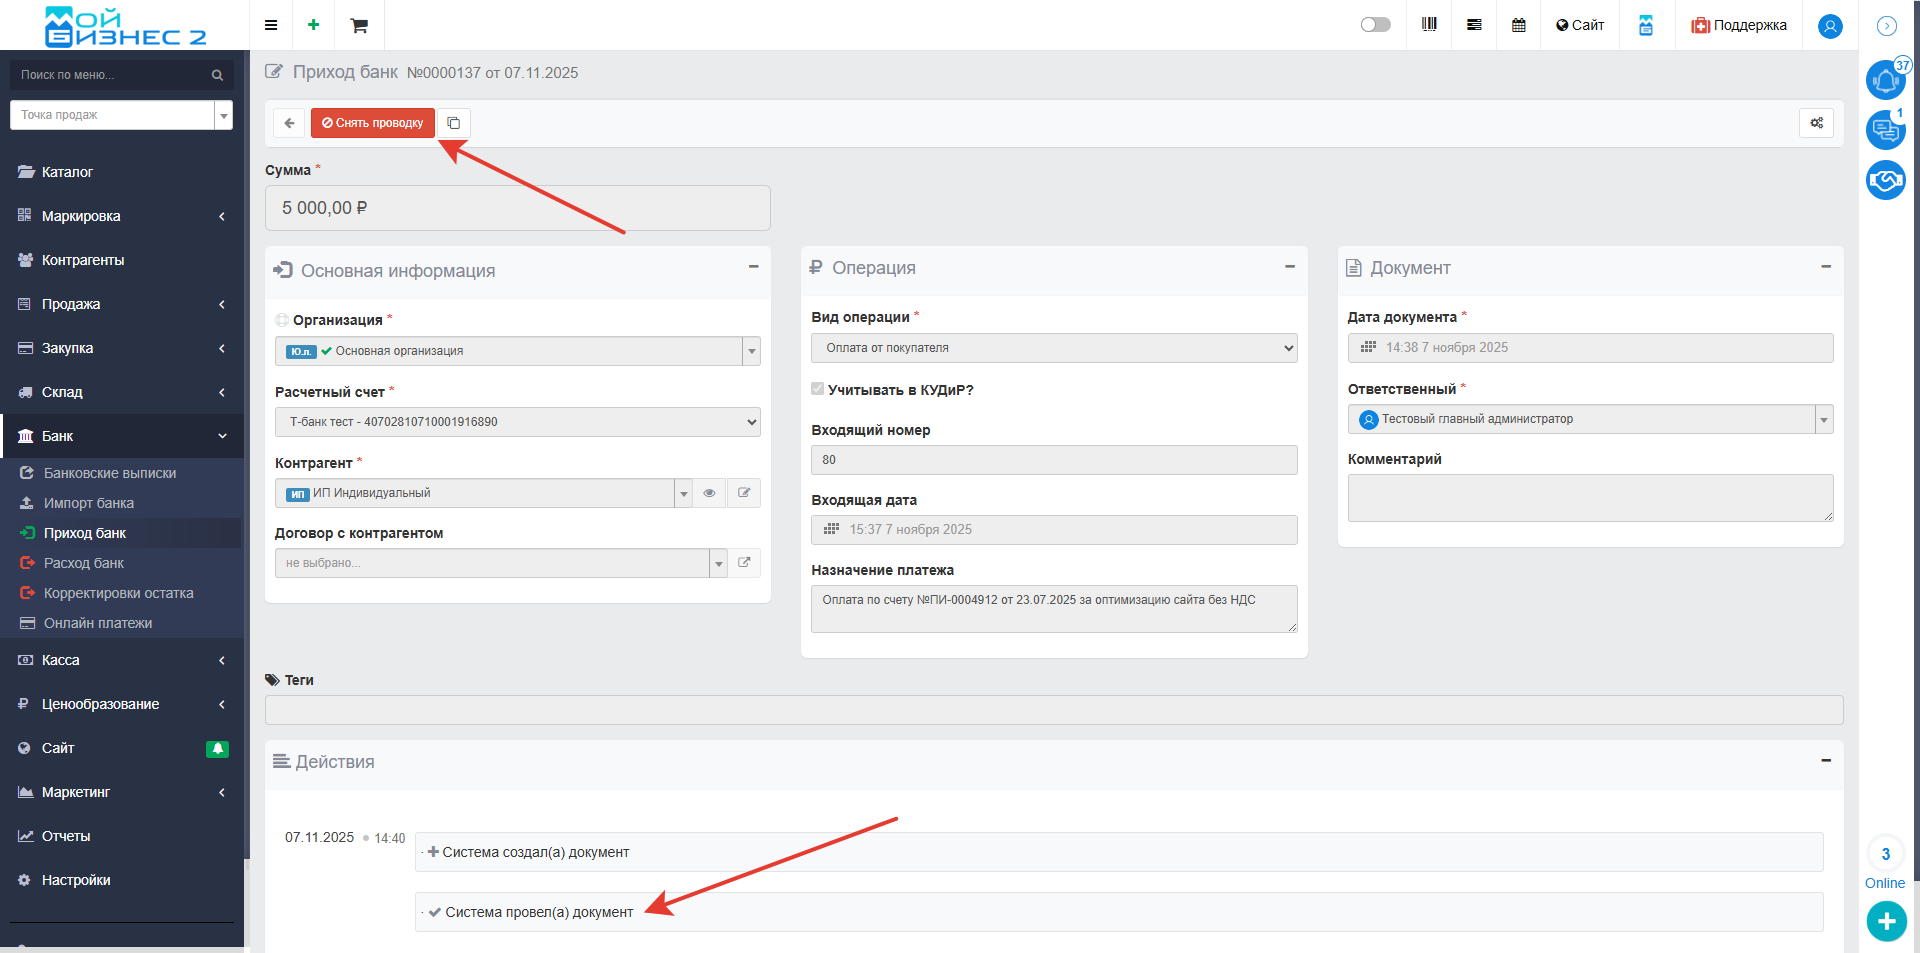
Task: Toggle the Учитывать в КУДиР checkbox
Action: point(818,389)
